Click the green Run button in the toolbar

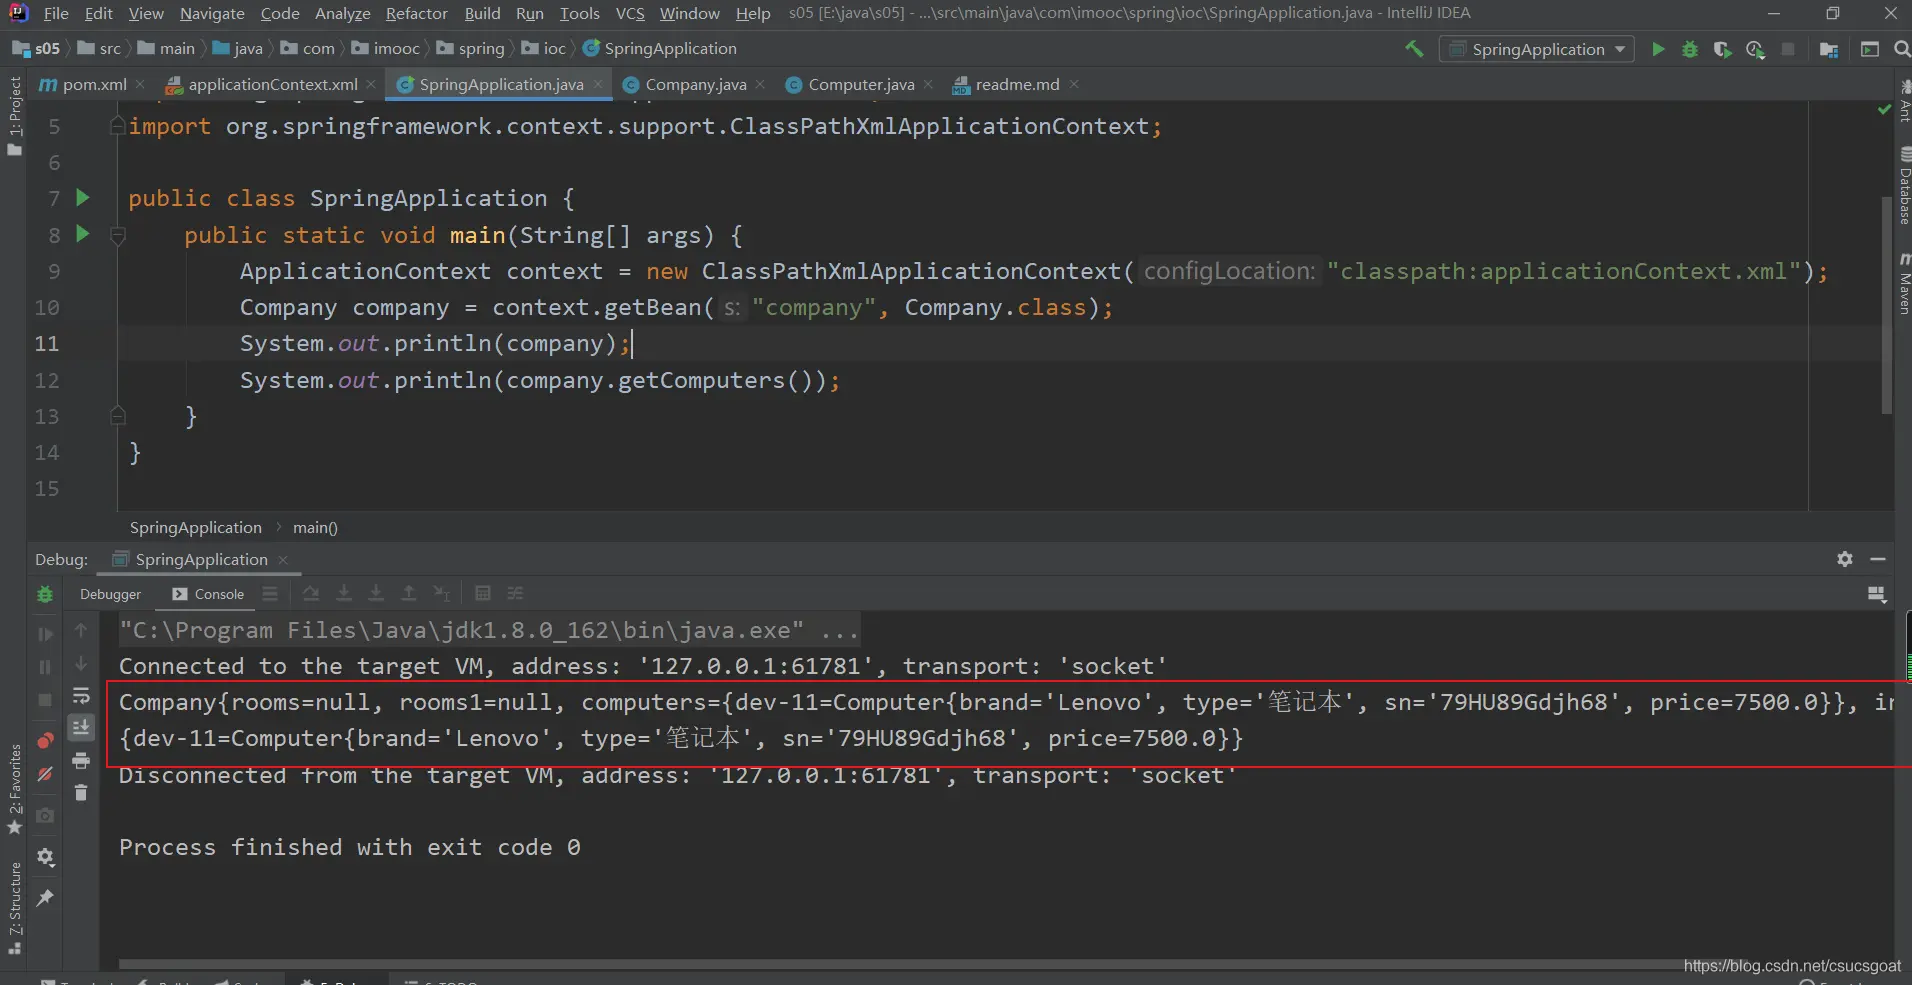(x=1657, y=49)
